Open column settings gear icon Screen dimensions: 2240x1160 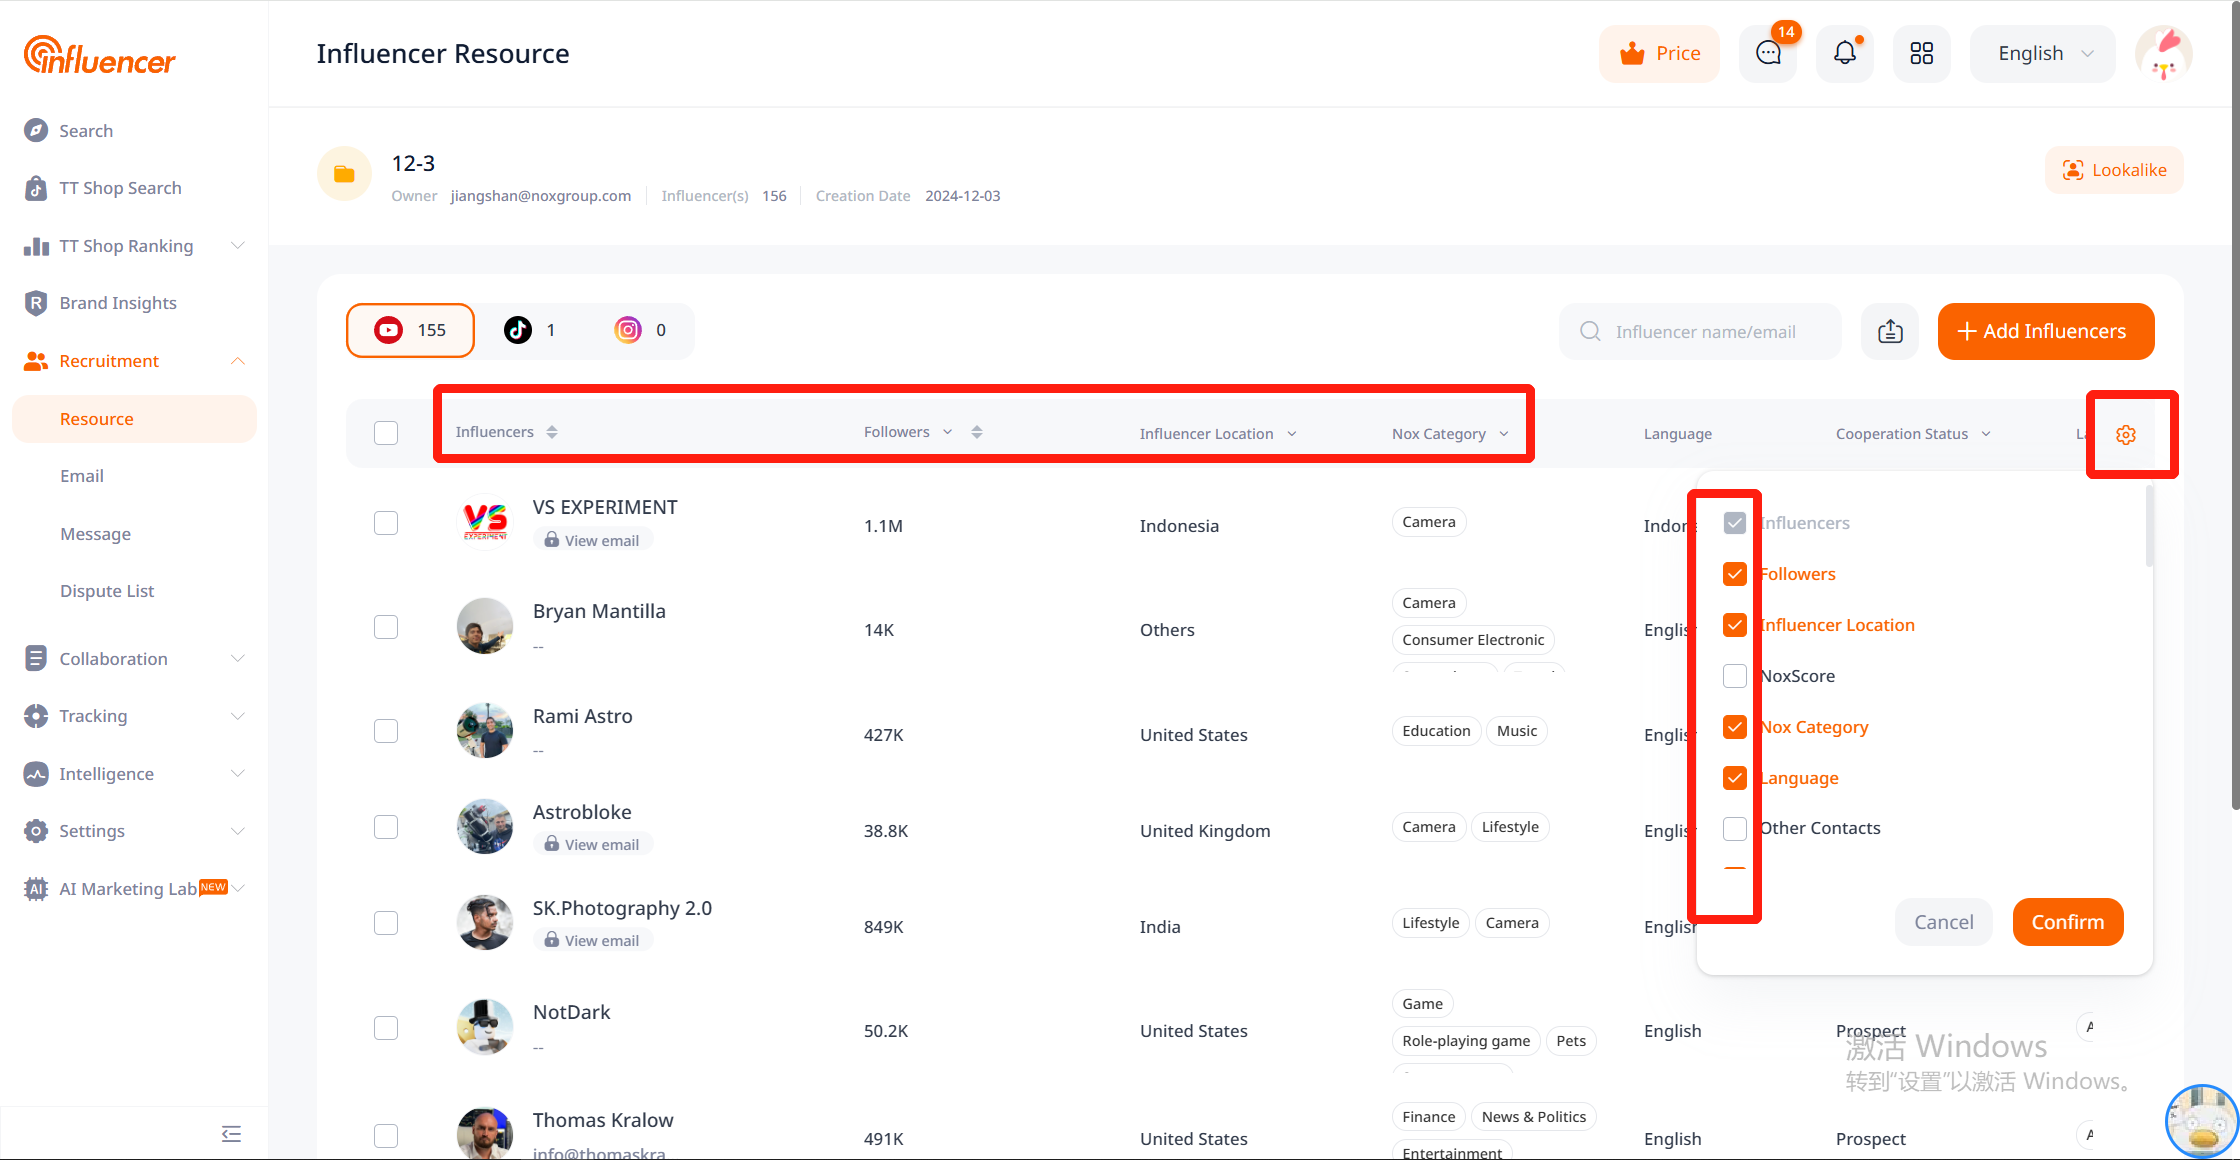click(x=2126, y=434)
